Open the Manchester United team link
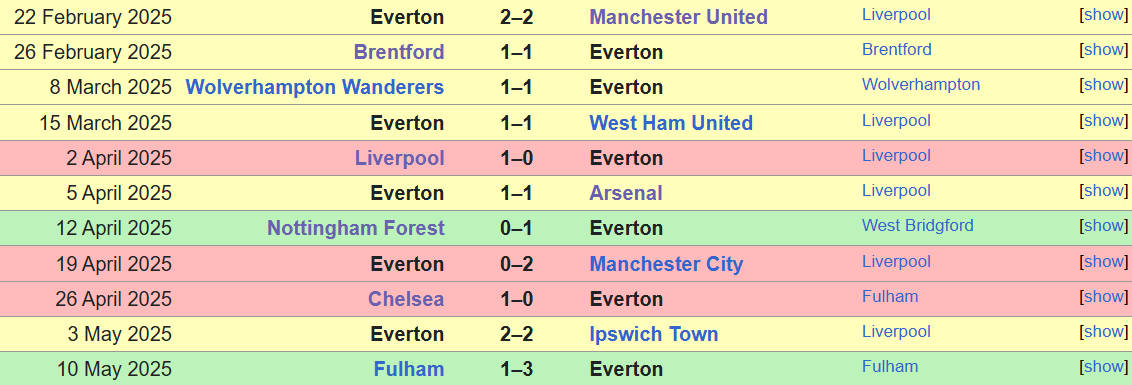1132x385 pixels. coord(679,17)
